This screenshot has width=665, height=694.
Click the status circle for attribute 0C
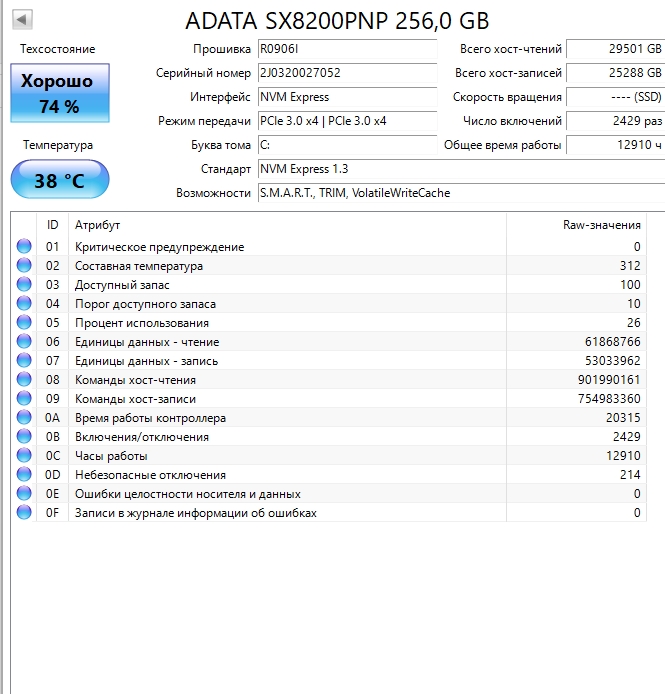[24, 455]
